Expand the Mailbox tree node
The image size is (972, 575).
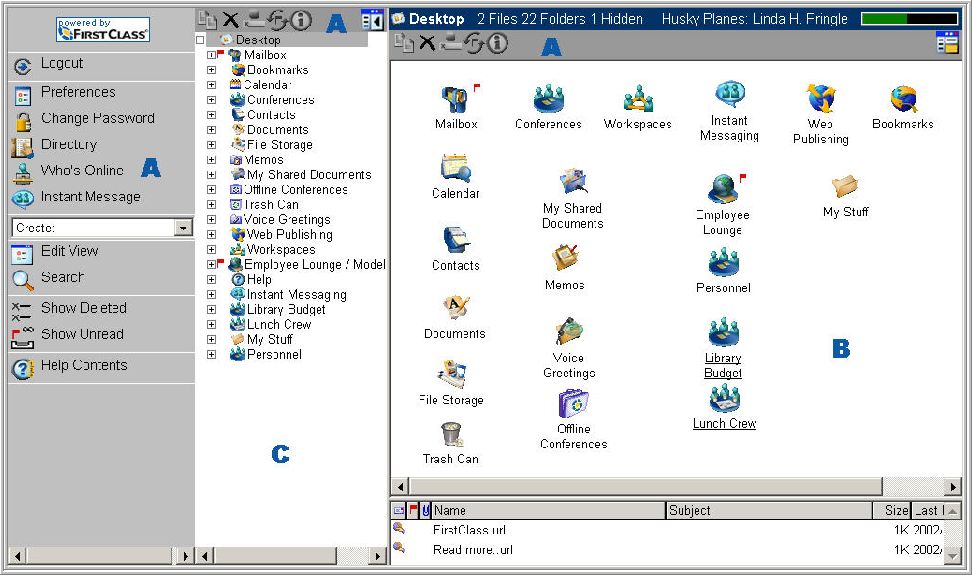tap(211, 55)
